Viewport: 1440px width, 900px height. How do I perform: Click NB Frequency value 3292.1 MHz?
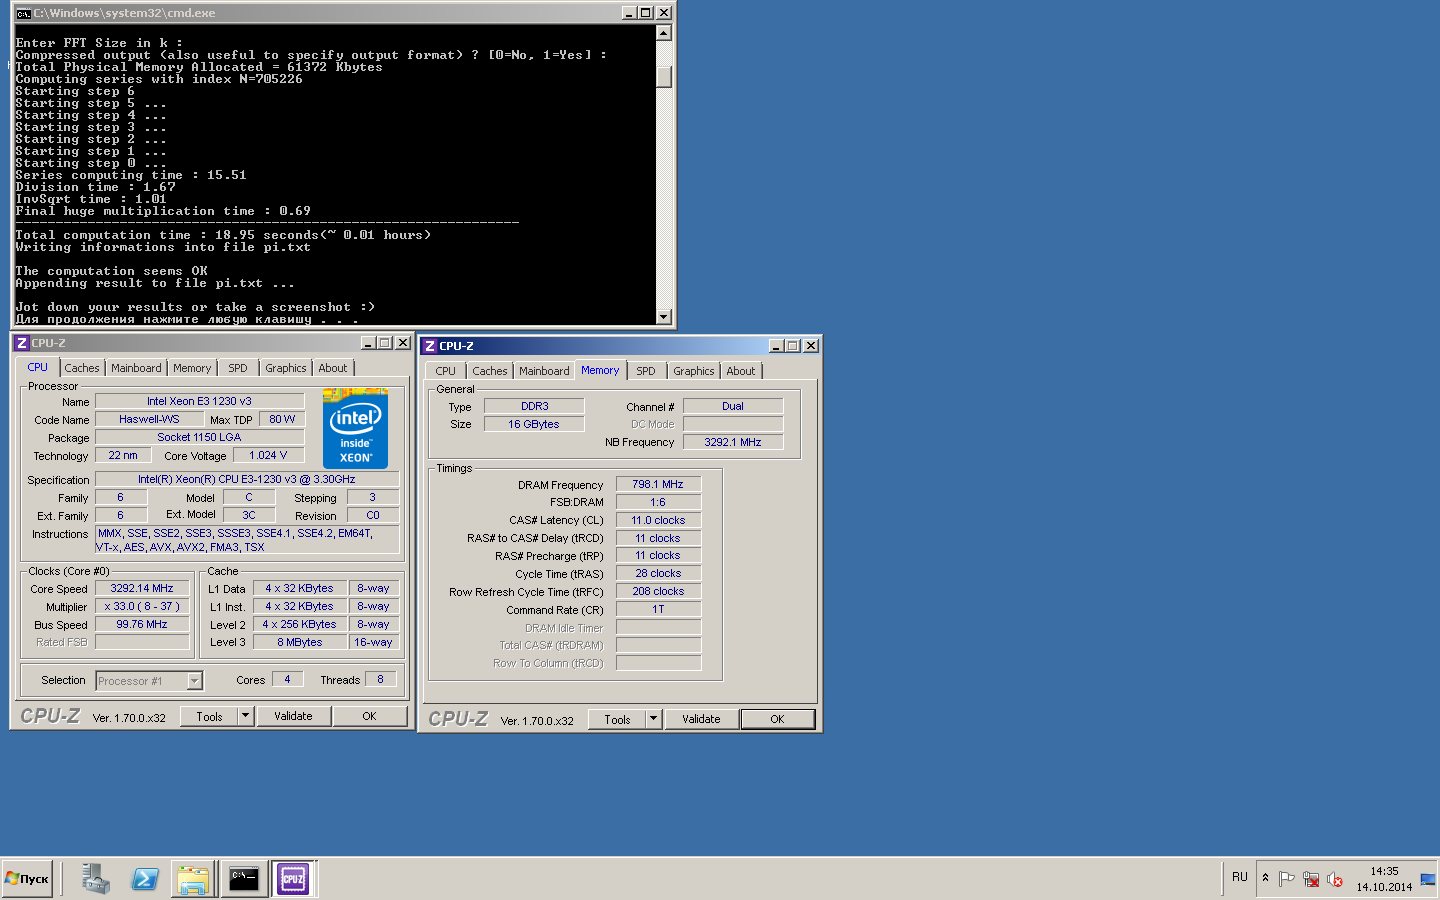(x=733, y=442)
